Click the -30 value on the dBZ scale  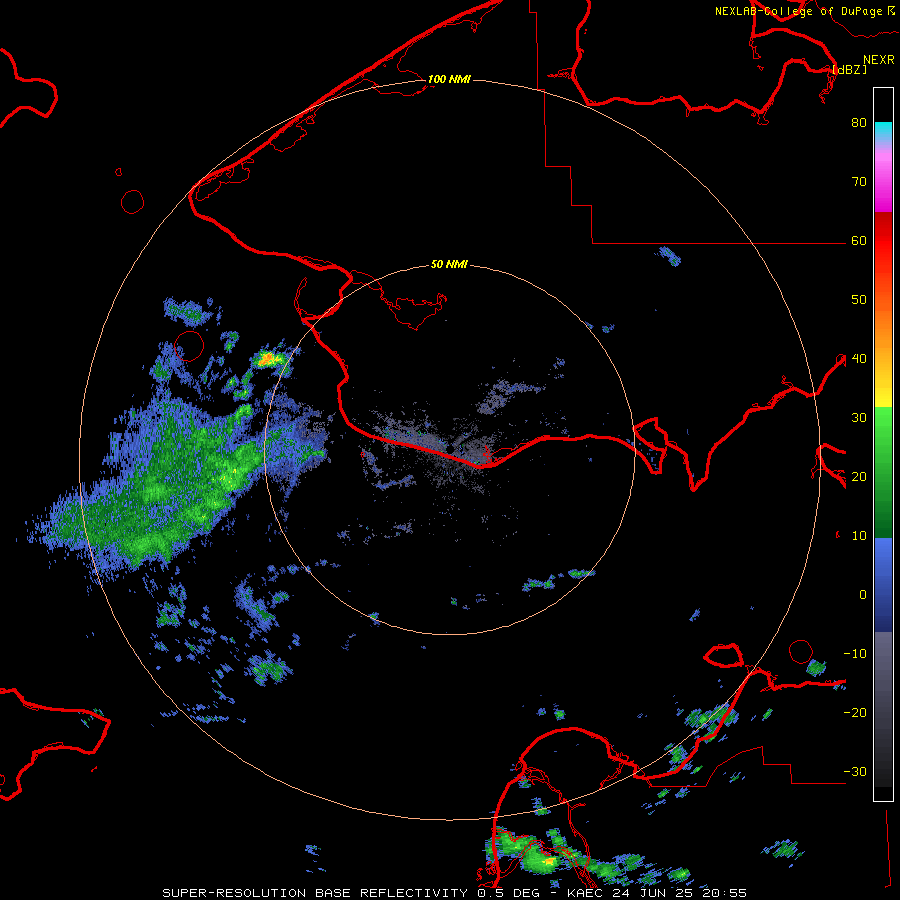(x=855, y=772)
